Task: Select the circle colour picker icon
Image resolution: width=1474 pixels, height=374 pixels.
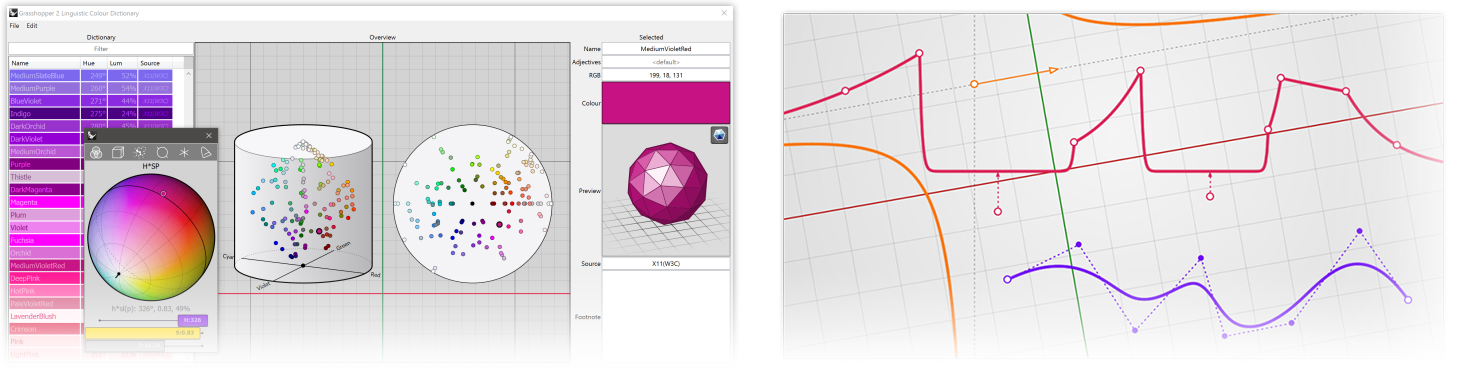Action: pos(162,152)
